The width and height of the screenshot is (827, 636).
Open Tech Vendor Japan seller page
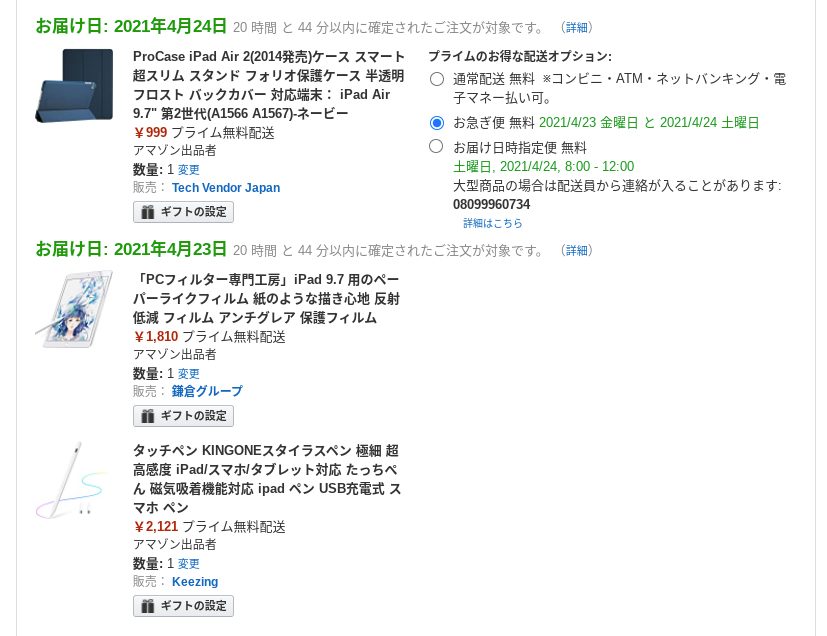(x=226, y=188)
